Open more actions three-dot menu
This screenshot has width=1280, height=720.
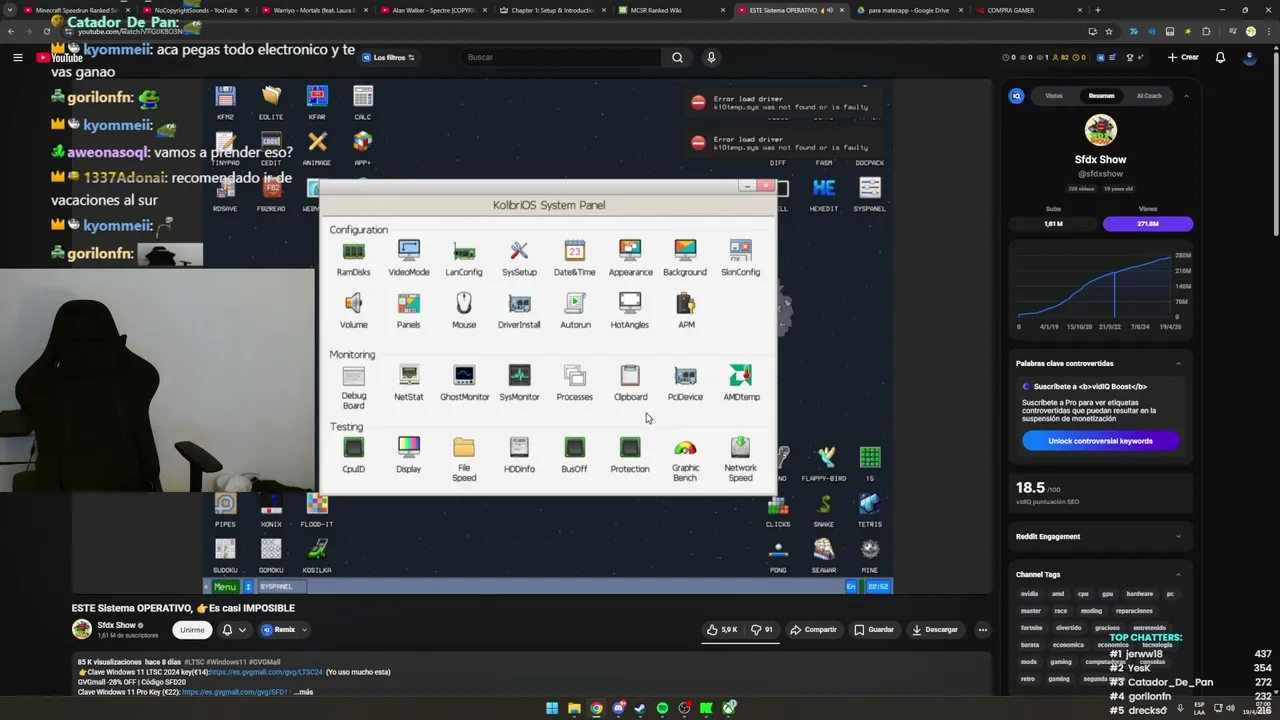click(983, 630)
